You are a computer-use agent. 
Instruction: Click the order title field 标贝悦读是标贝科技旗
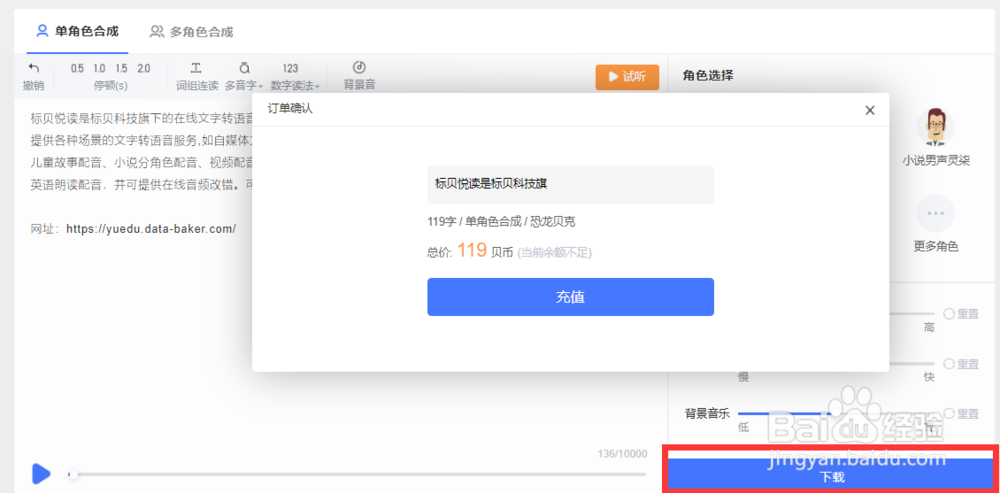click(x=570, y=184)
